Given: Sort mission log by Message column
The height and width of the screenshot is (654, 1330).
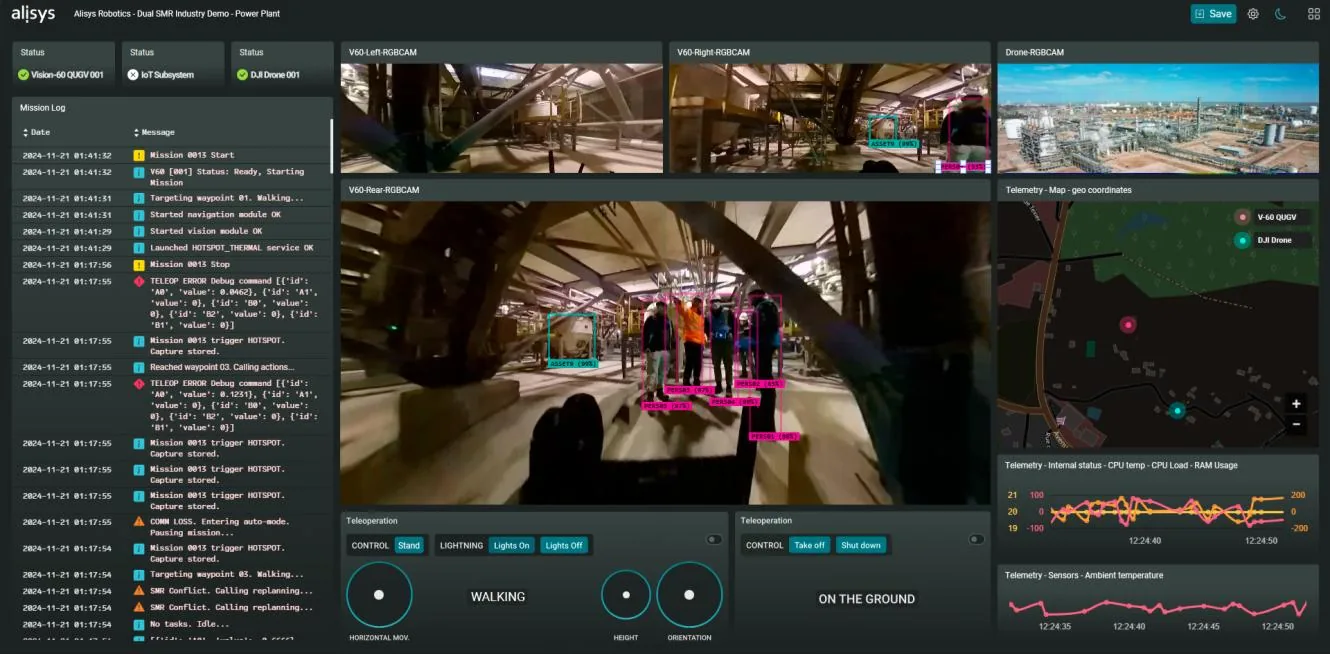Looking at the screenshot, I should 154,132.
